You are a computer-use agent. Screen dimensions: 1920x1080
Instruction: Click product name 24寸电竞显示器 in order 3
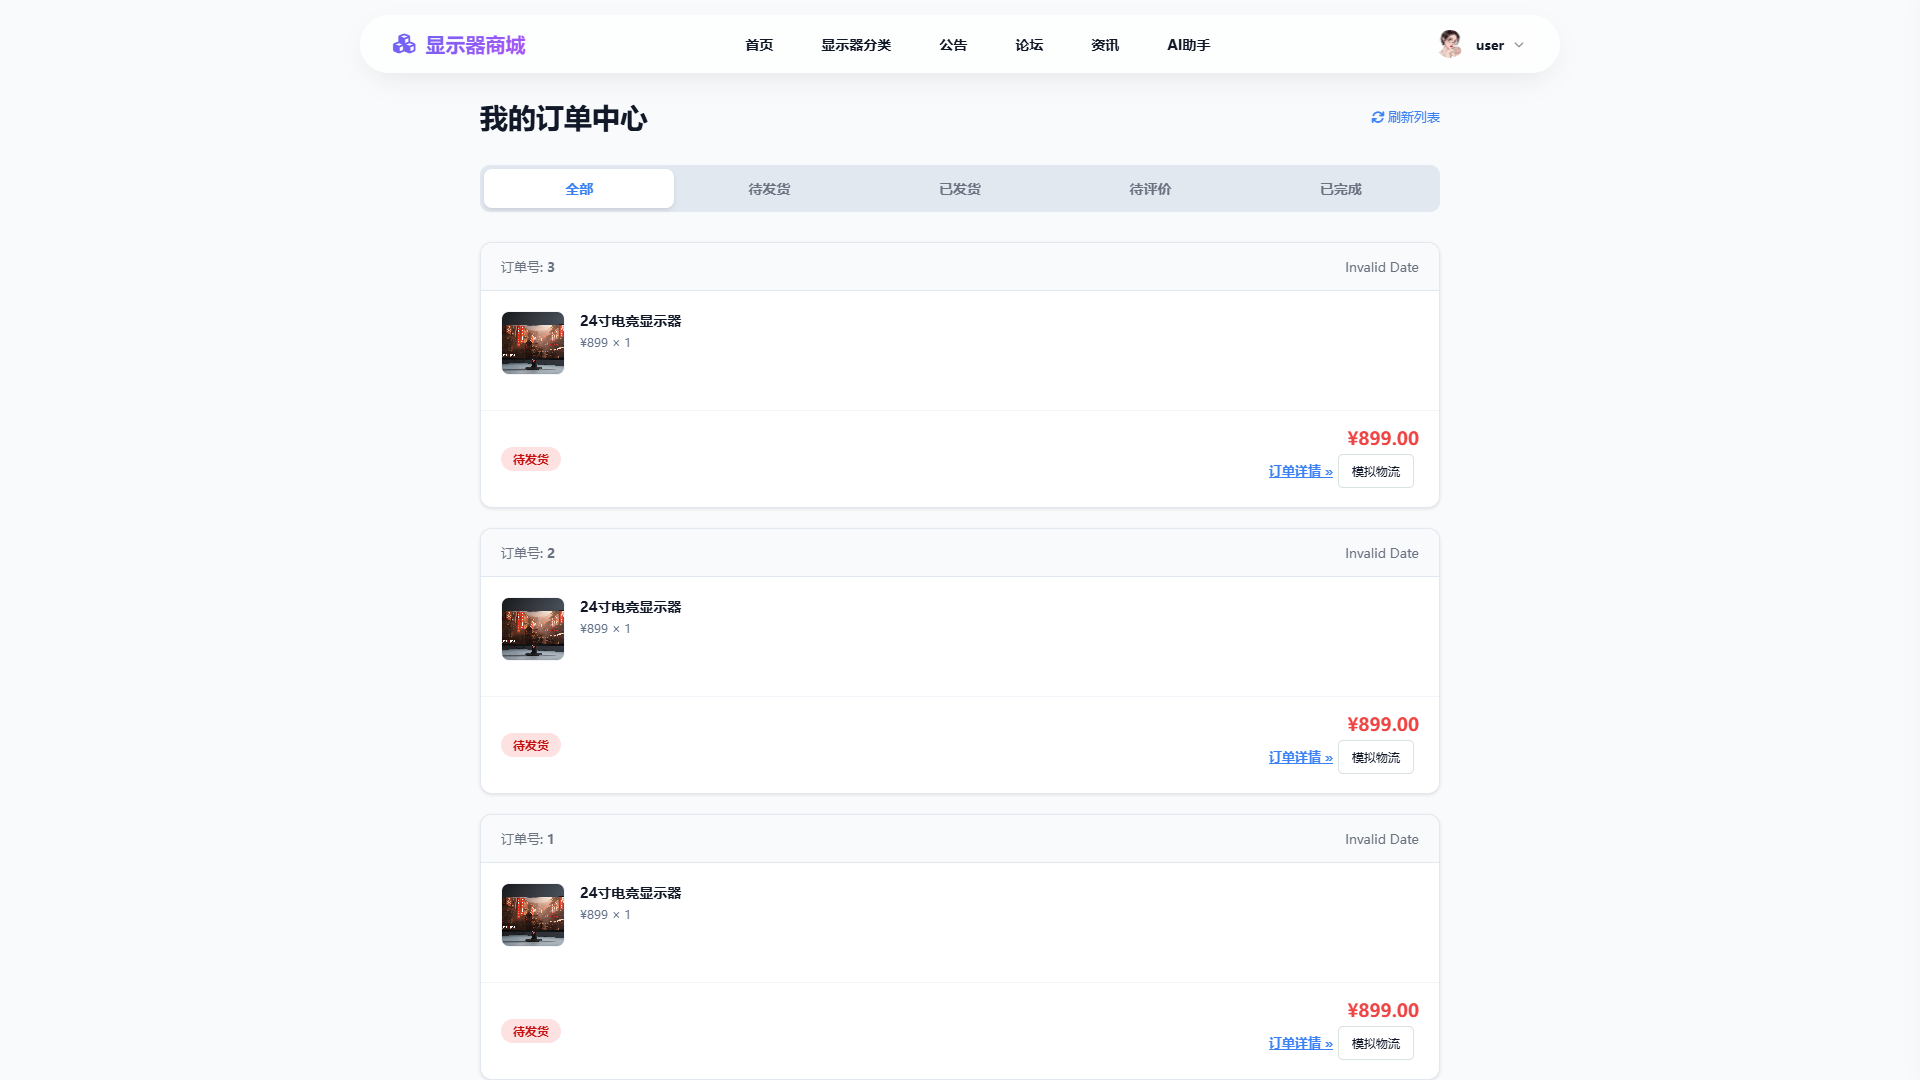point(631,321)
